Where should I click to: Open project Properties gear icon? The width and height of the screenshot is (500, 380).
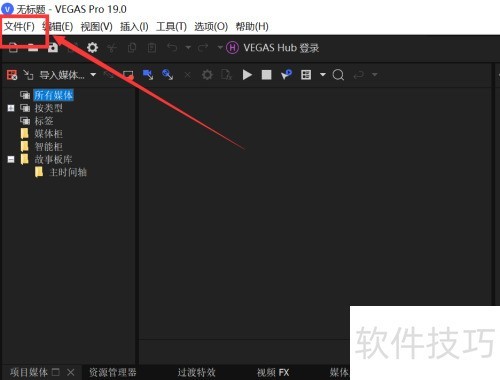pos(92,48)
